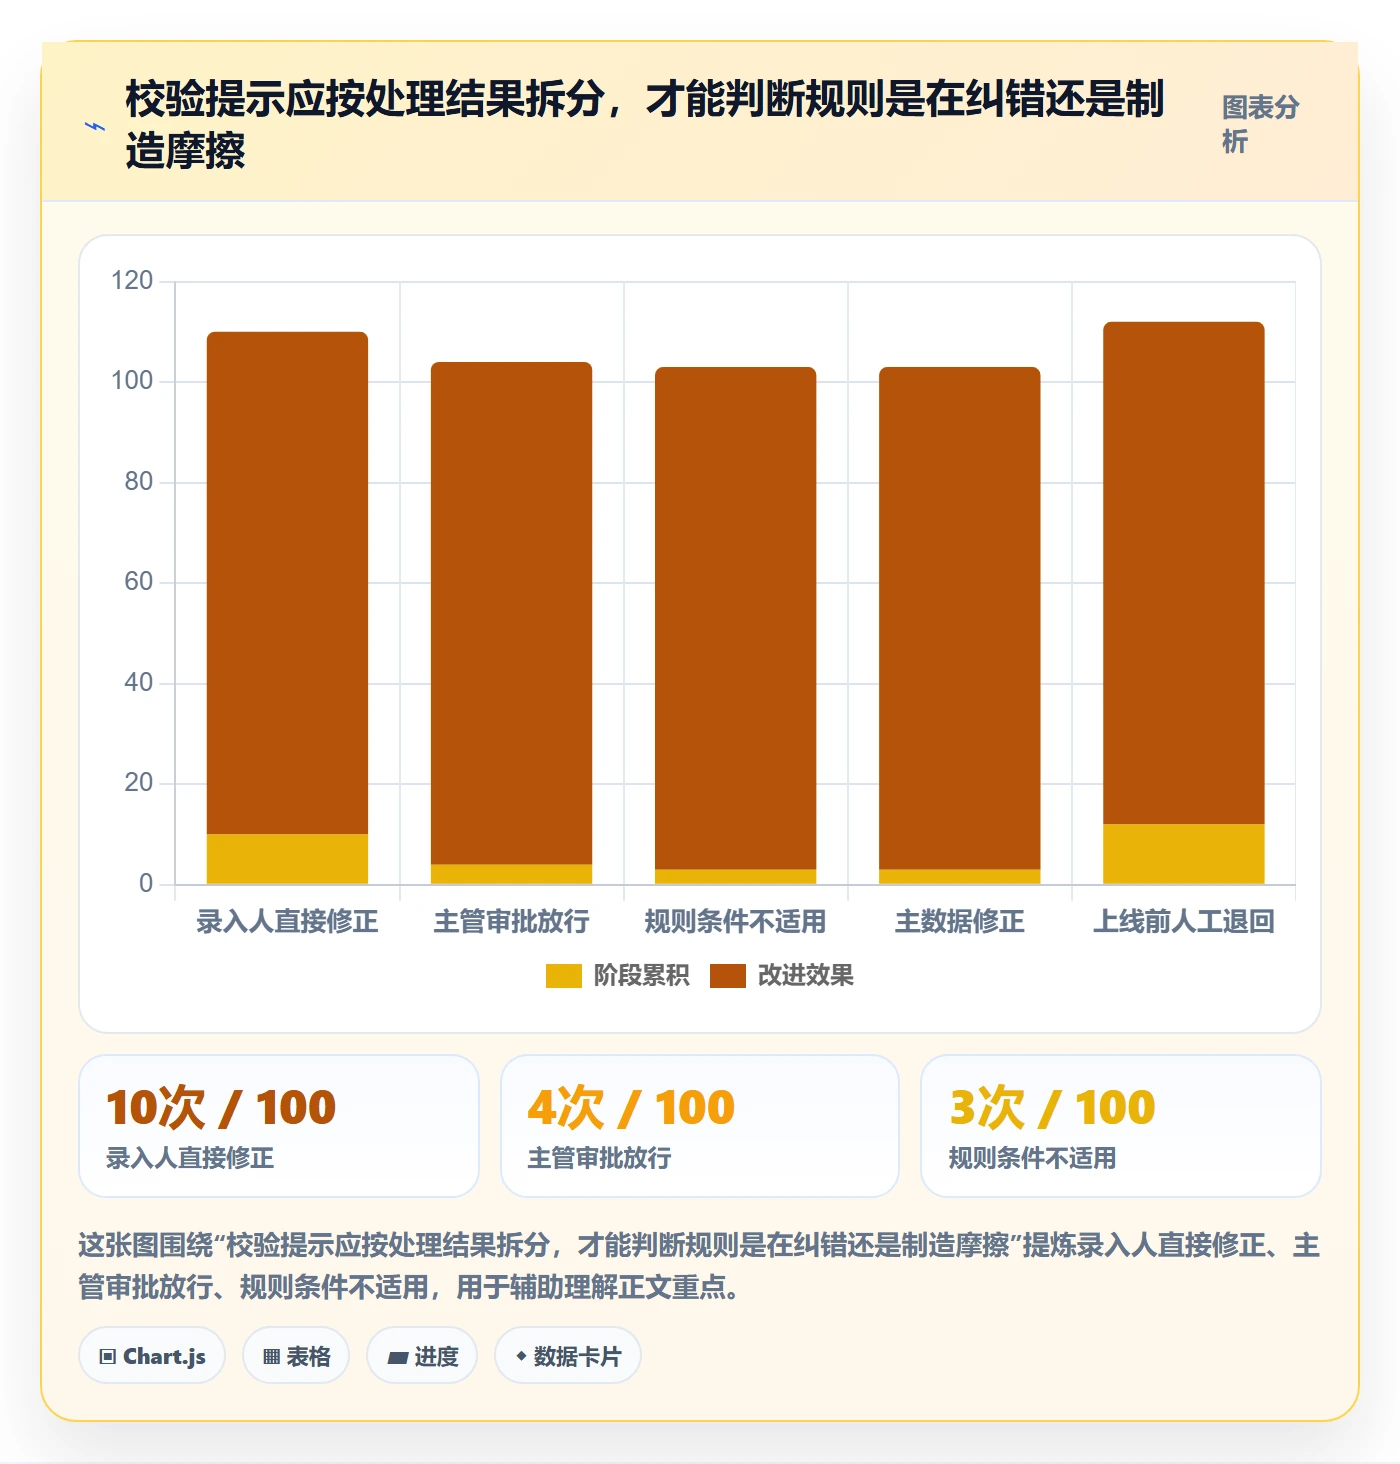Click the 阶段累积 legend label
The width and height of the screenshot is (1400, 1464).
point(641,976)
